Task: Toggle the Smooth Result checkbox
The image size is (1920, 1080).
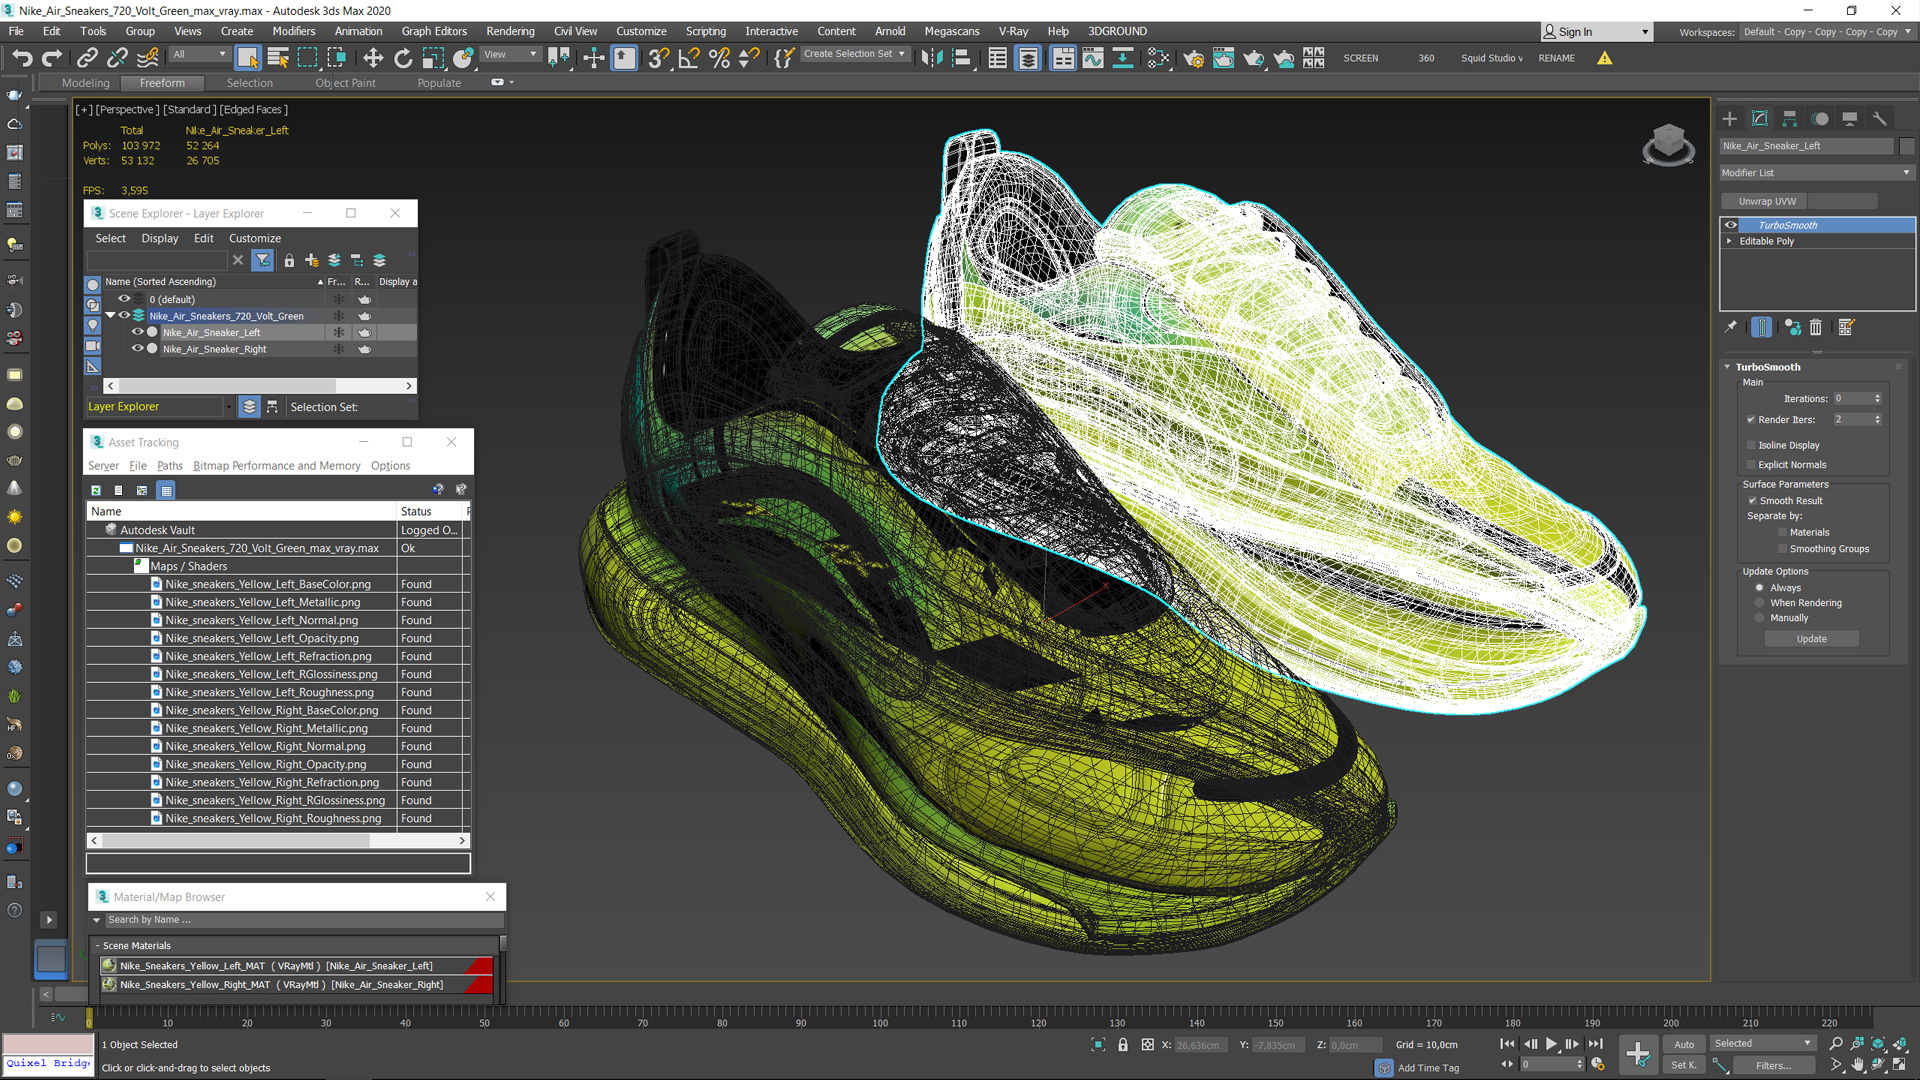Action: coord(1752,501)
